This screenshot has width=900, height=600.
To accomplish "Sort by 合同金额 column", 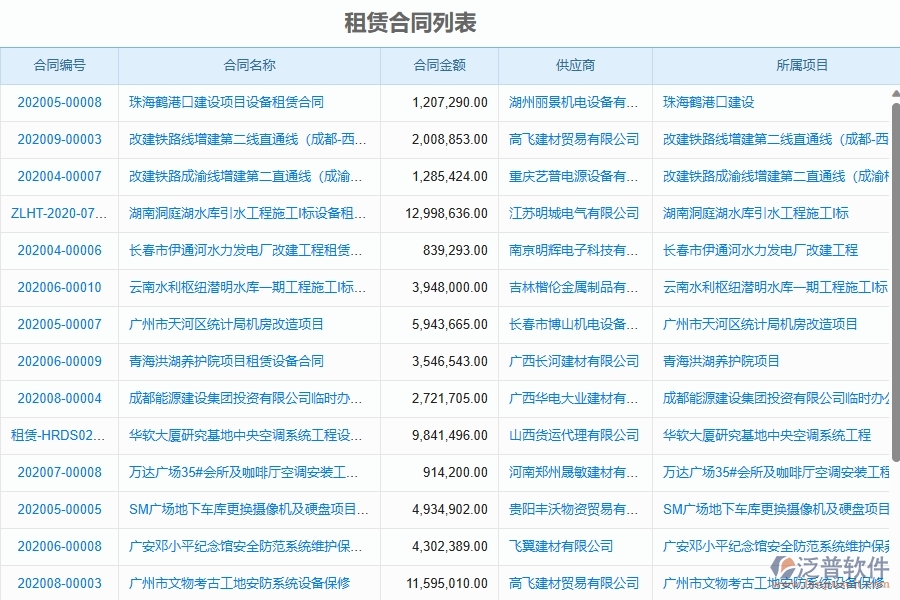I will 439,65.
